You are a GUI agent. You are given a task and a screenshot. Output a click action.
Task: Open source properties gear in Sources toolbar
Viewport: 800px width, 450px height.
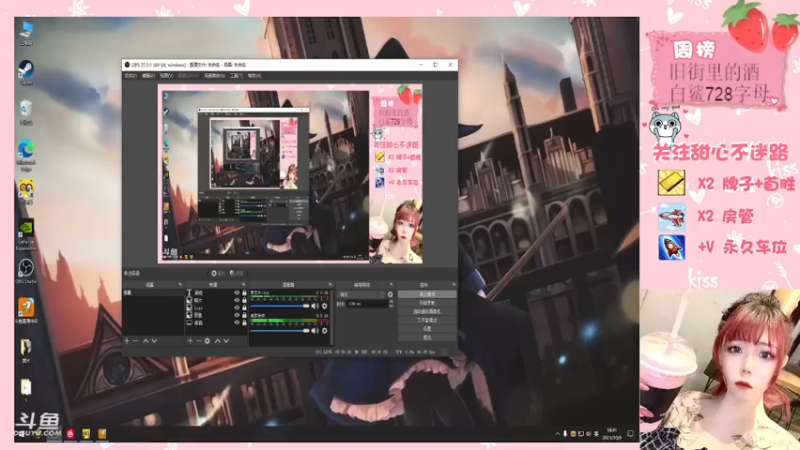click(x=207, y=340)
